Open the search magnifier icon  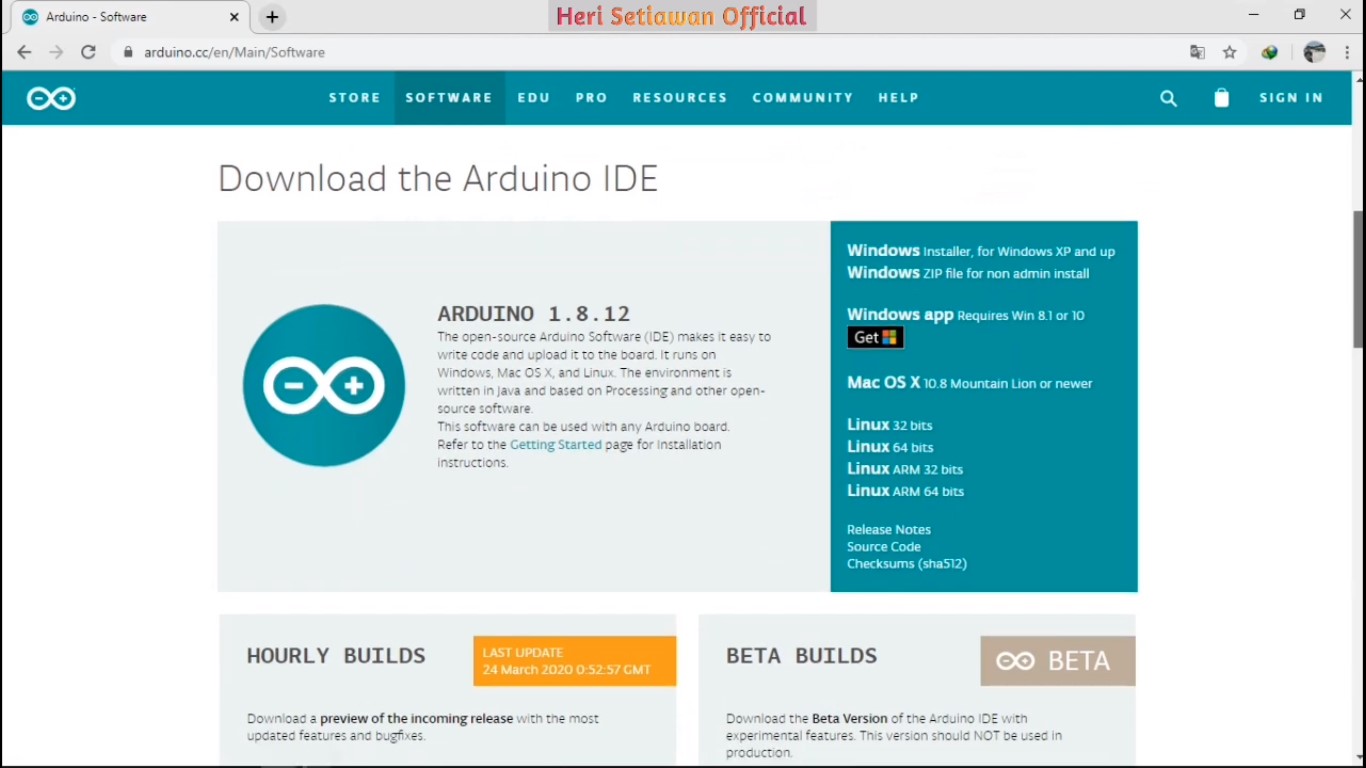1168,98
